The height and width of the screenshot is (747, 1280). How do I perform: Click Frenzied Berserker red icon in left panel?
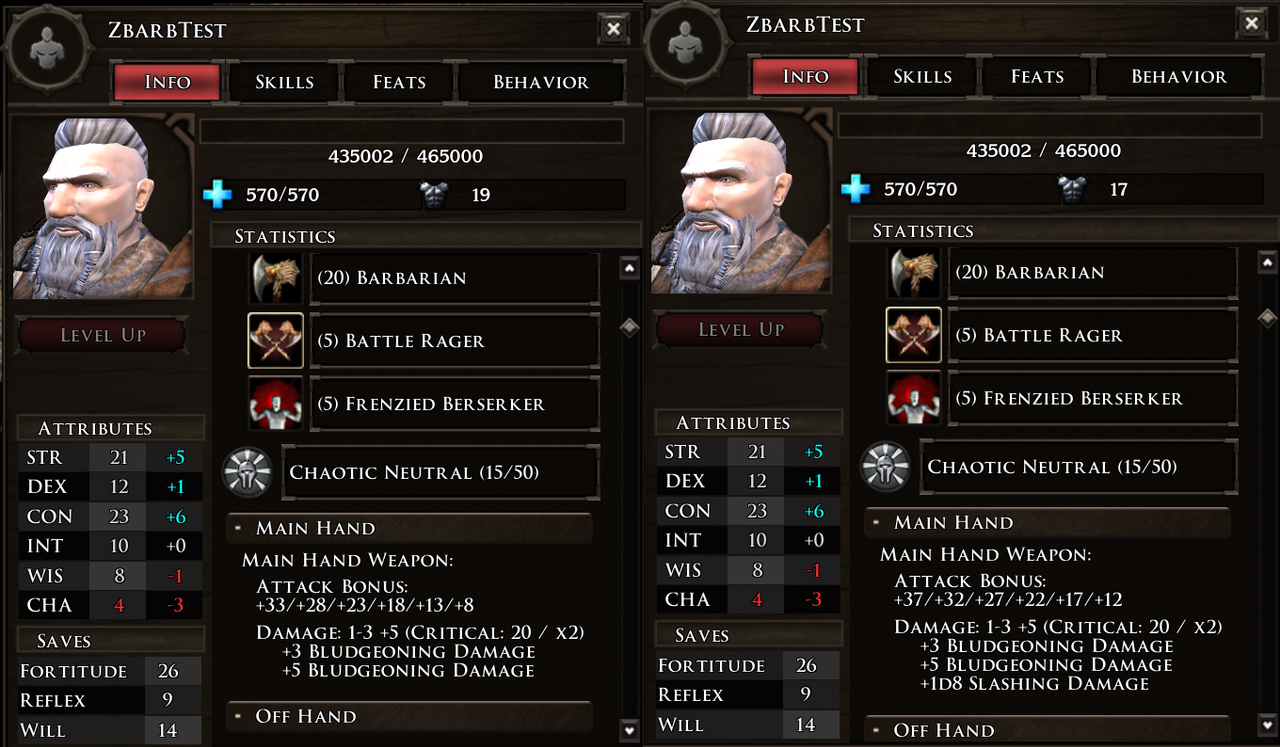coord(275,404)
